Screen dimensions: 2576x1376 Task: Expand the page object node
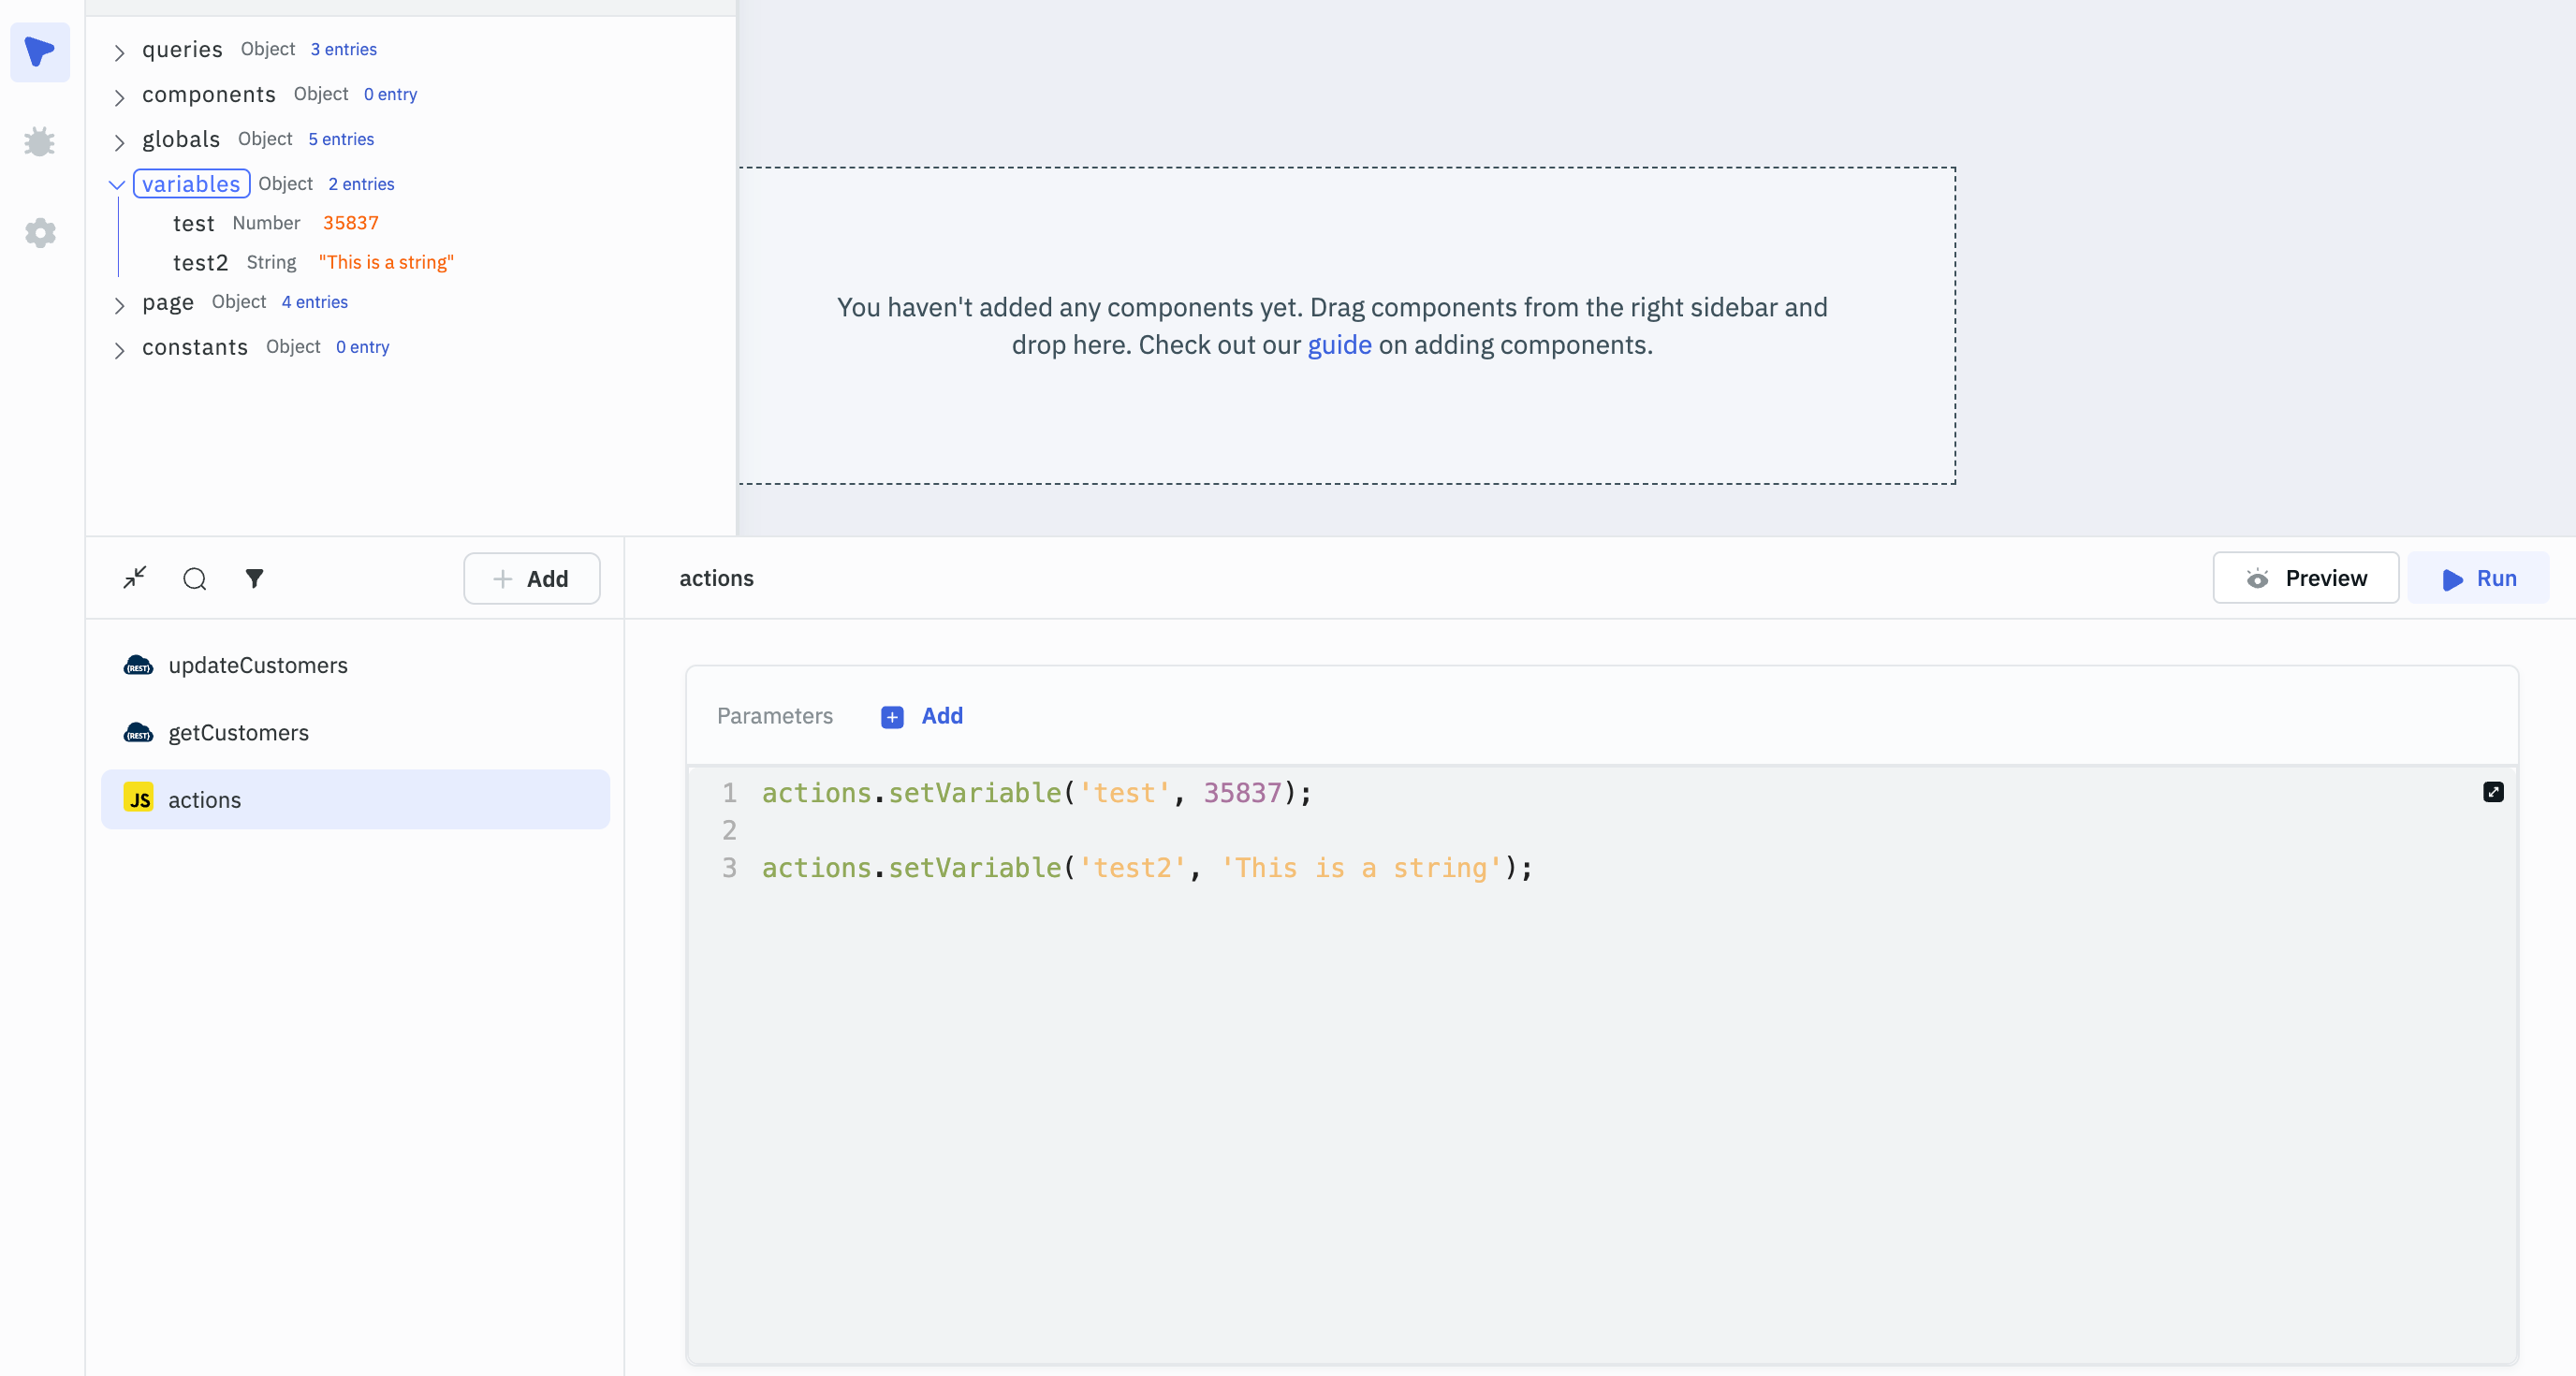click(119, 305)
